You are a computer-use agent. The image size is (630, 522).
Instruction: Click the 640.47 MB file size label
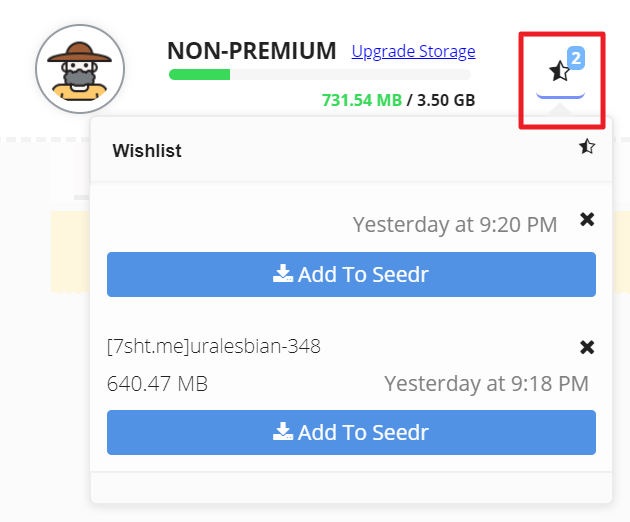157,383
